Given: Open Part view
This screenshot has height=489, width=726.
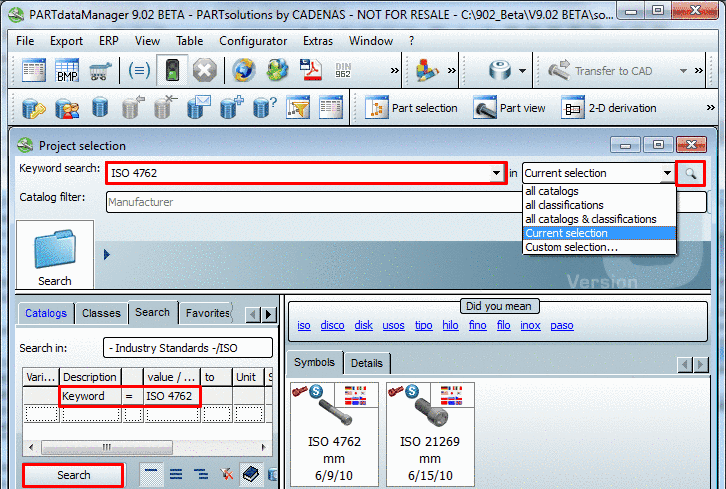Looking at the screenshot, I should 509,108.
